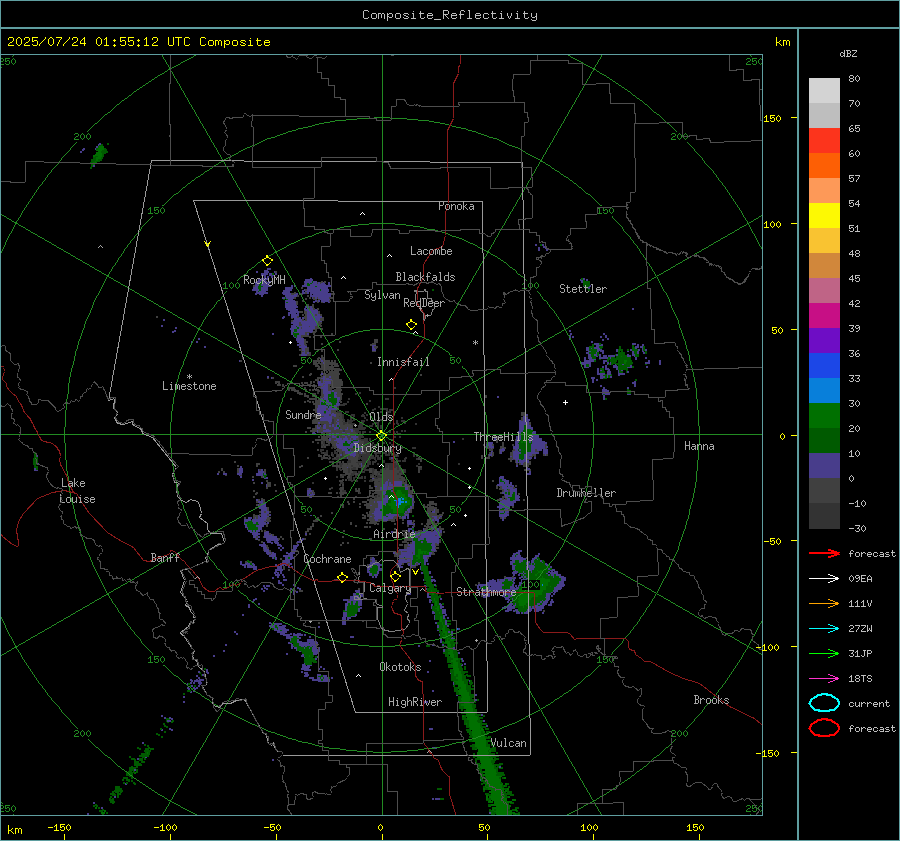Screen dimensions: 900x841
Task: Click the Vulcan label
Action: 509,743
